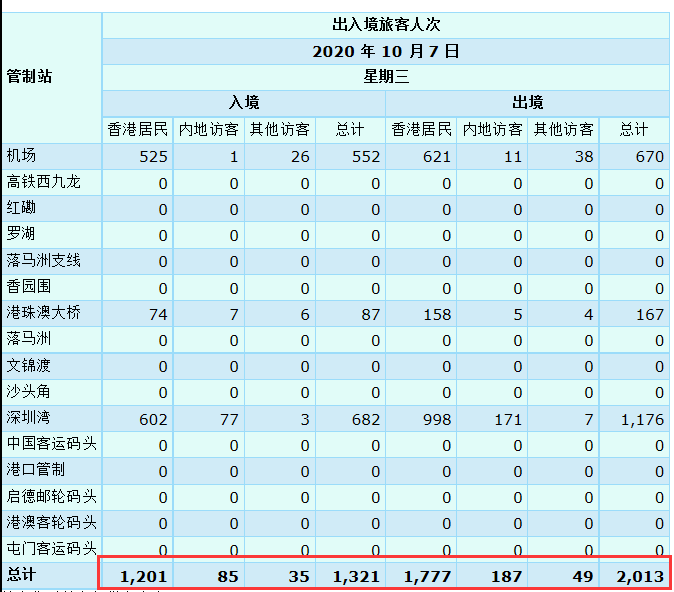674x592 pixels.
Task: Select the total value 49
Action: [x=583, y=577]
